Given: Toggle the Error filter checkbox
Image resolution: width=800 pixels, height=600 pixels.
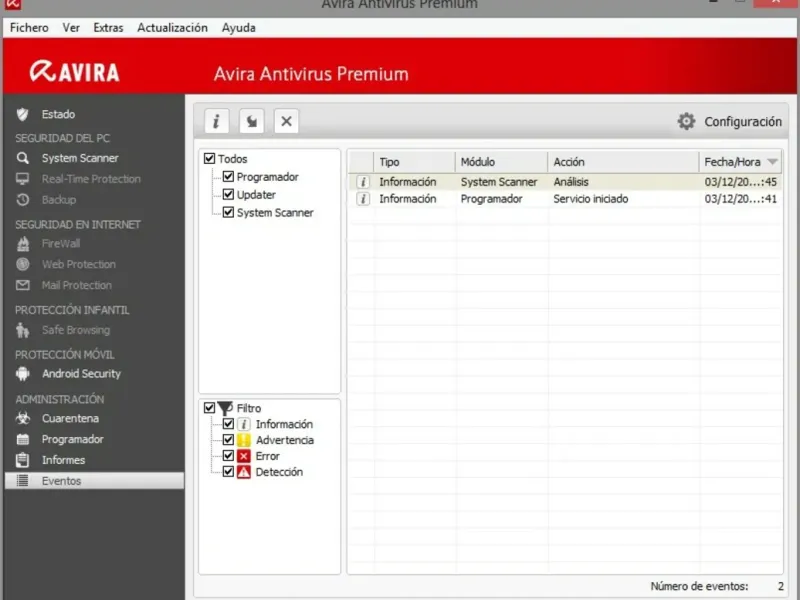Looking at the screenshot, I should pyautogui.click(x=228, y=456).
